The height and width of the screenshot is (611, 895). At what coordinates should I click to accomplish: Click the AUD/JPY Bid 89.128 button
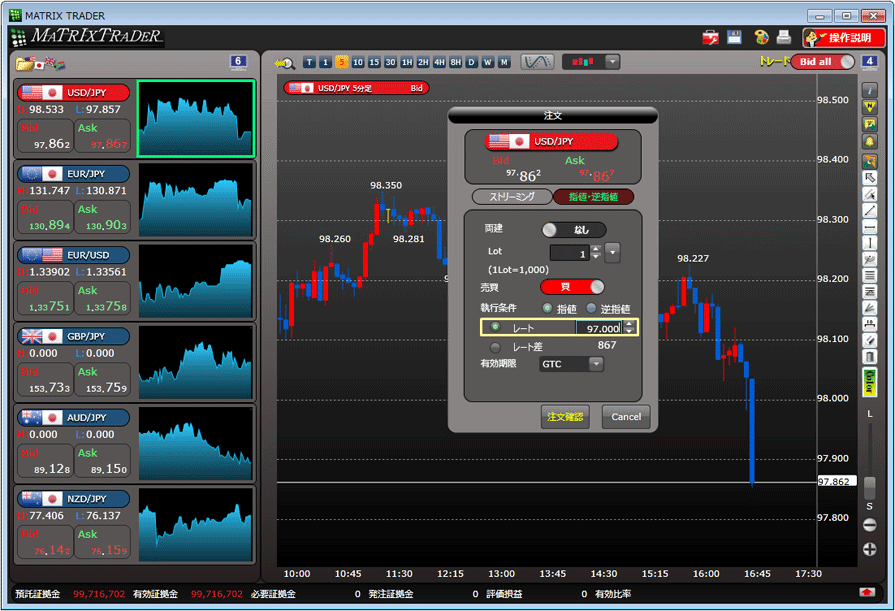[x=45, y=461]
